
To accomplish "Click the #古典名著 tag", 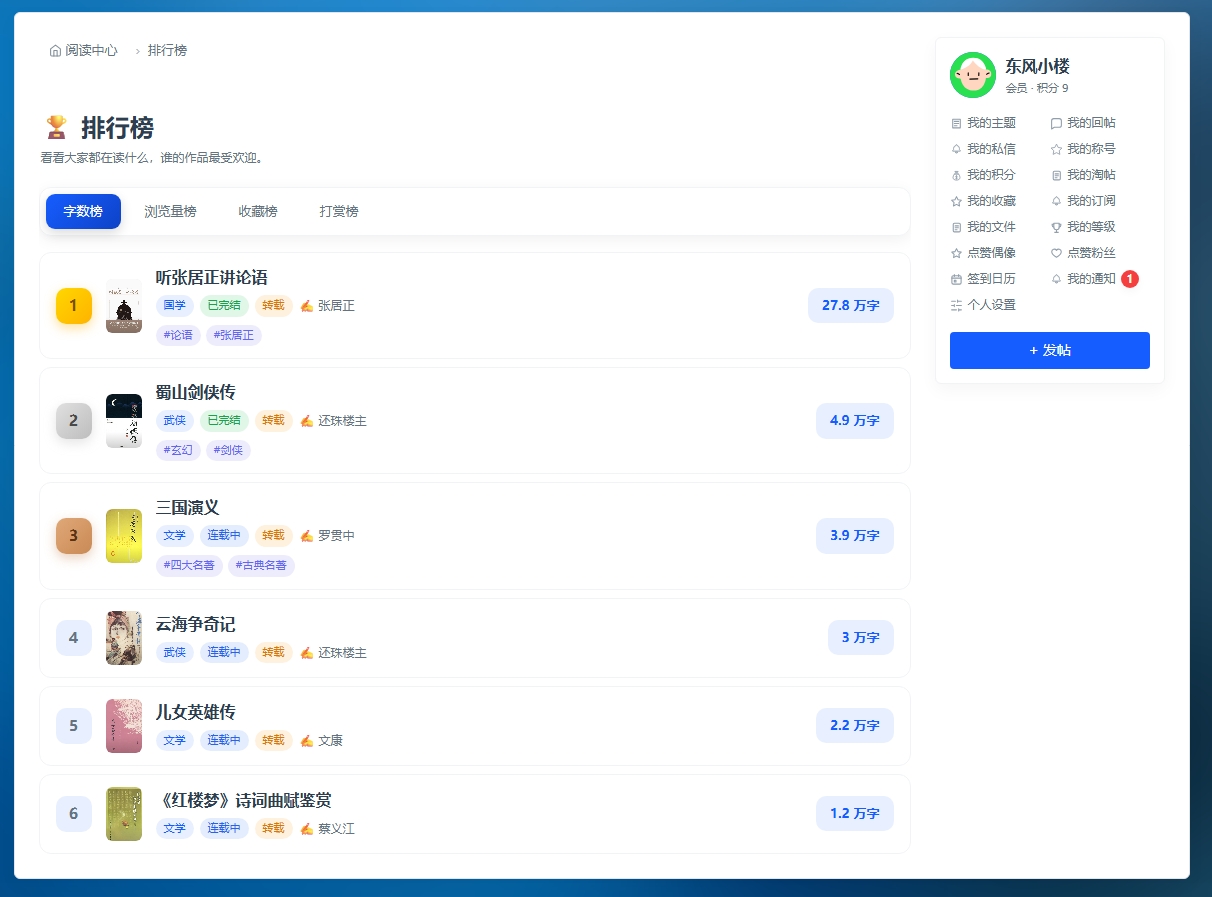I will pyautogui.click(x=261, y=565).
